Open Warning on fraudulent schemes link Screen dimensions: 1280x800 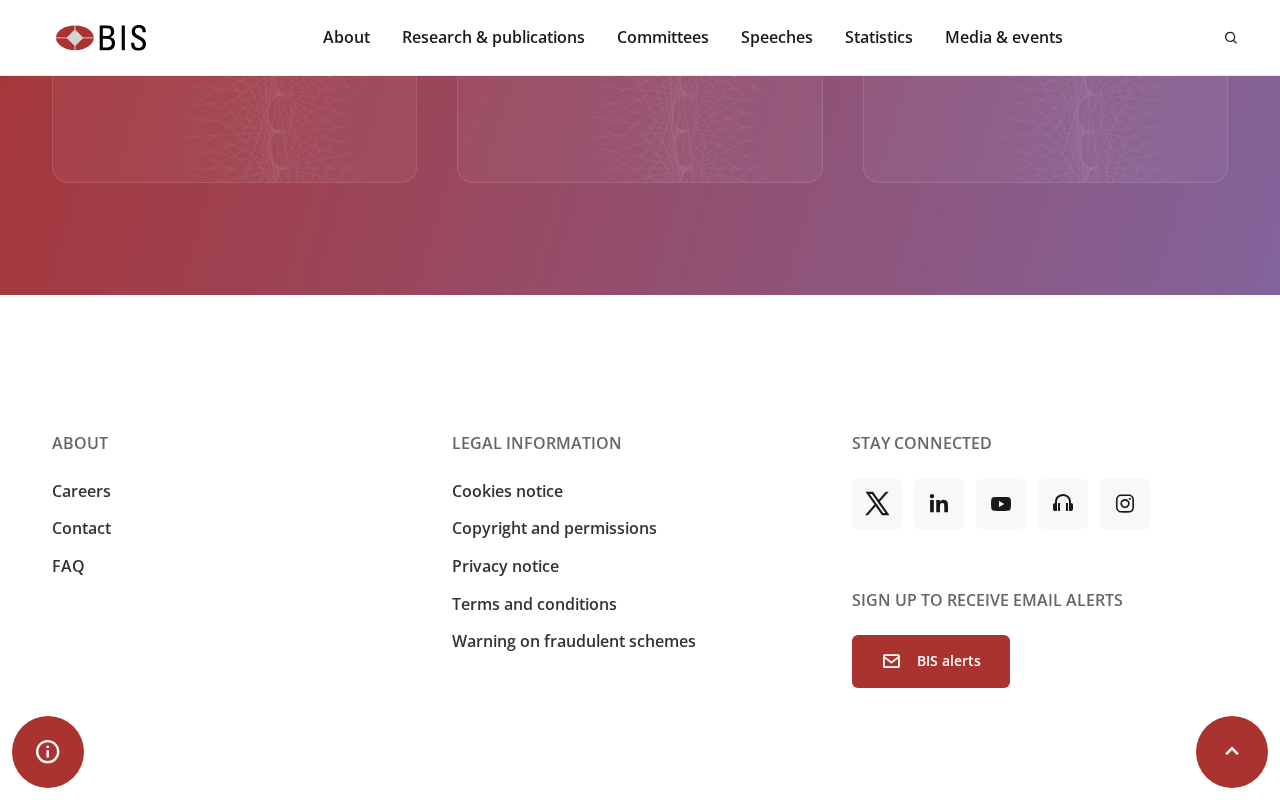574,641
